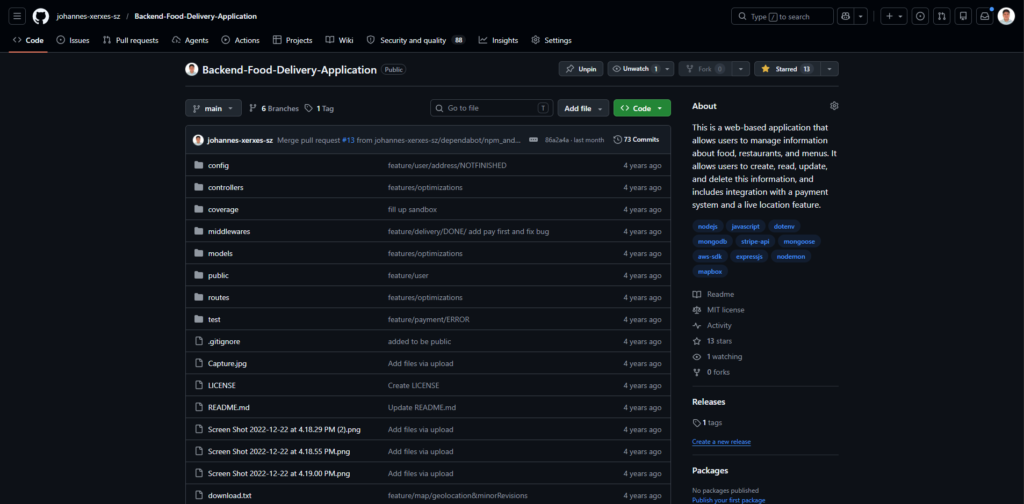The width and height of the screenshot is (1024, 504).
Task: Open the 73 Commits history link
Action: tap(636, 140)
